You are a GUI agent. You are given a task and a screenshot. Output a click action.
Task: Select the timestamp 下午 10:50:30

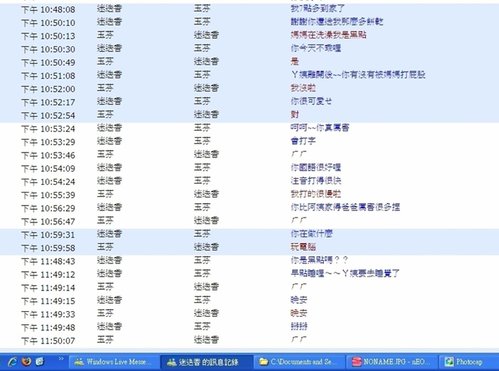[48, 50]
